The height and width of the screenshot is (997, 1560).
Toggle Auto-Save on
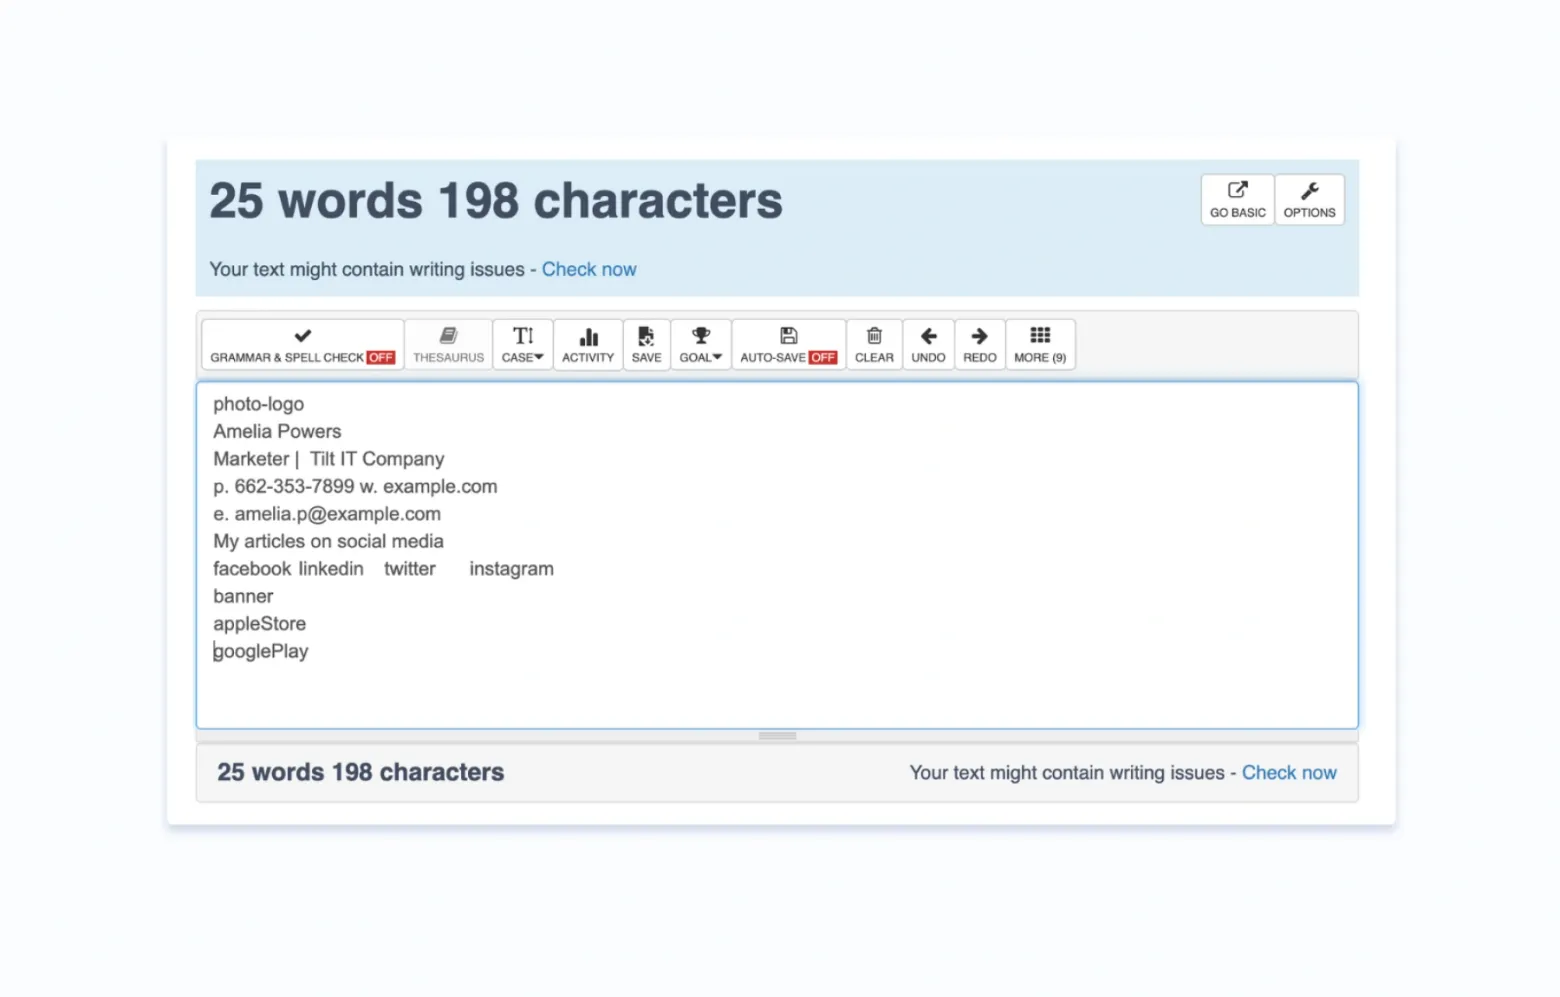click(788, 345)
